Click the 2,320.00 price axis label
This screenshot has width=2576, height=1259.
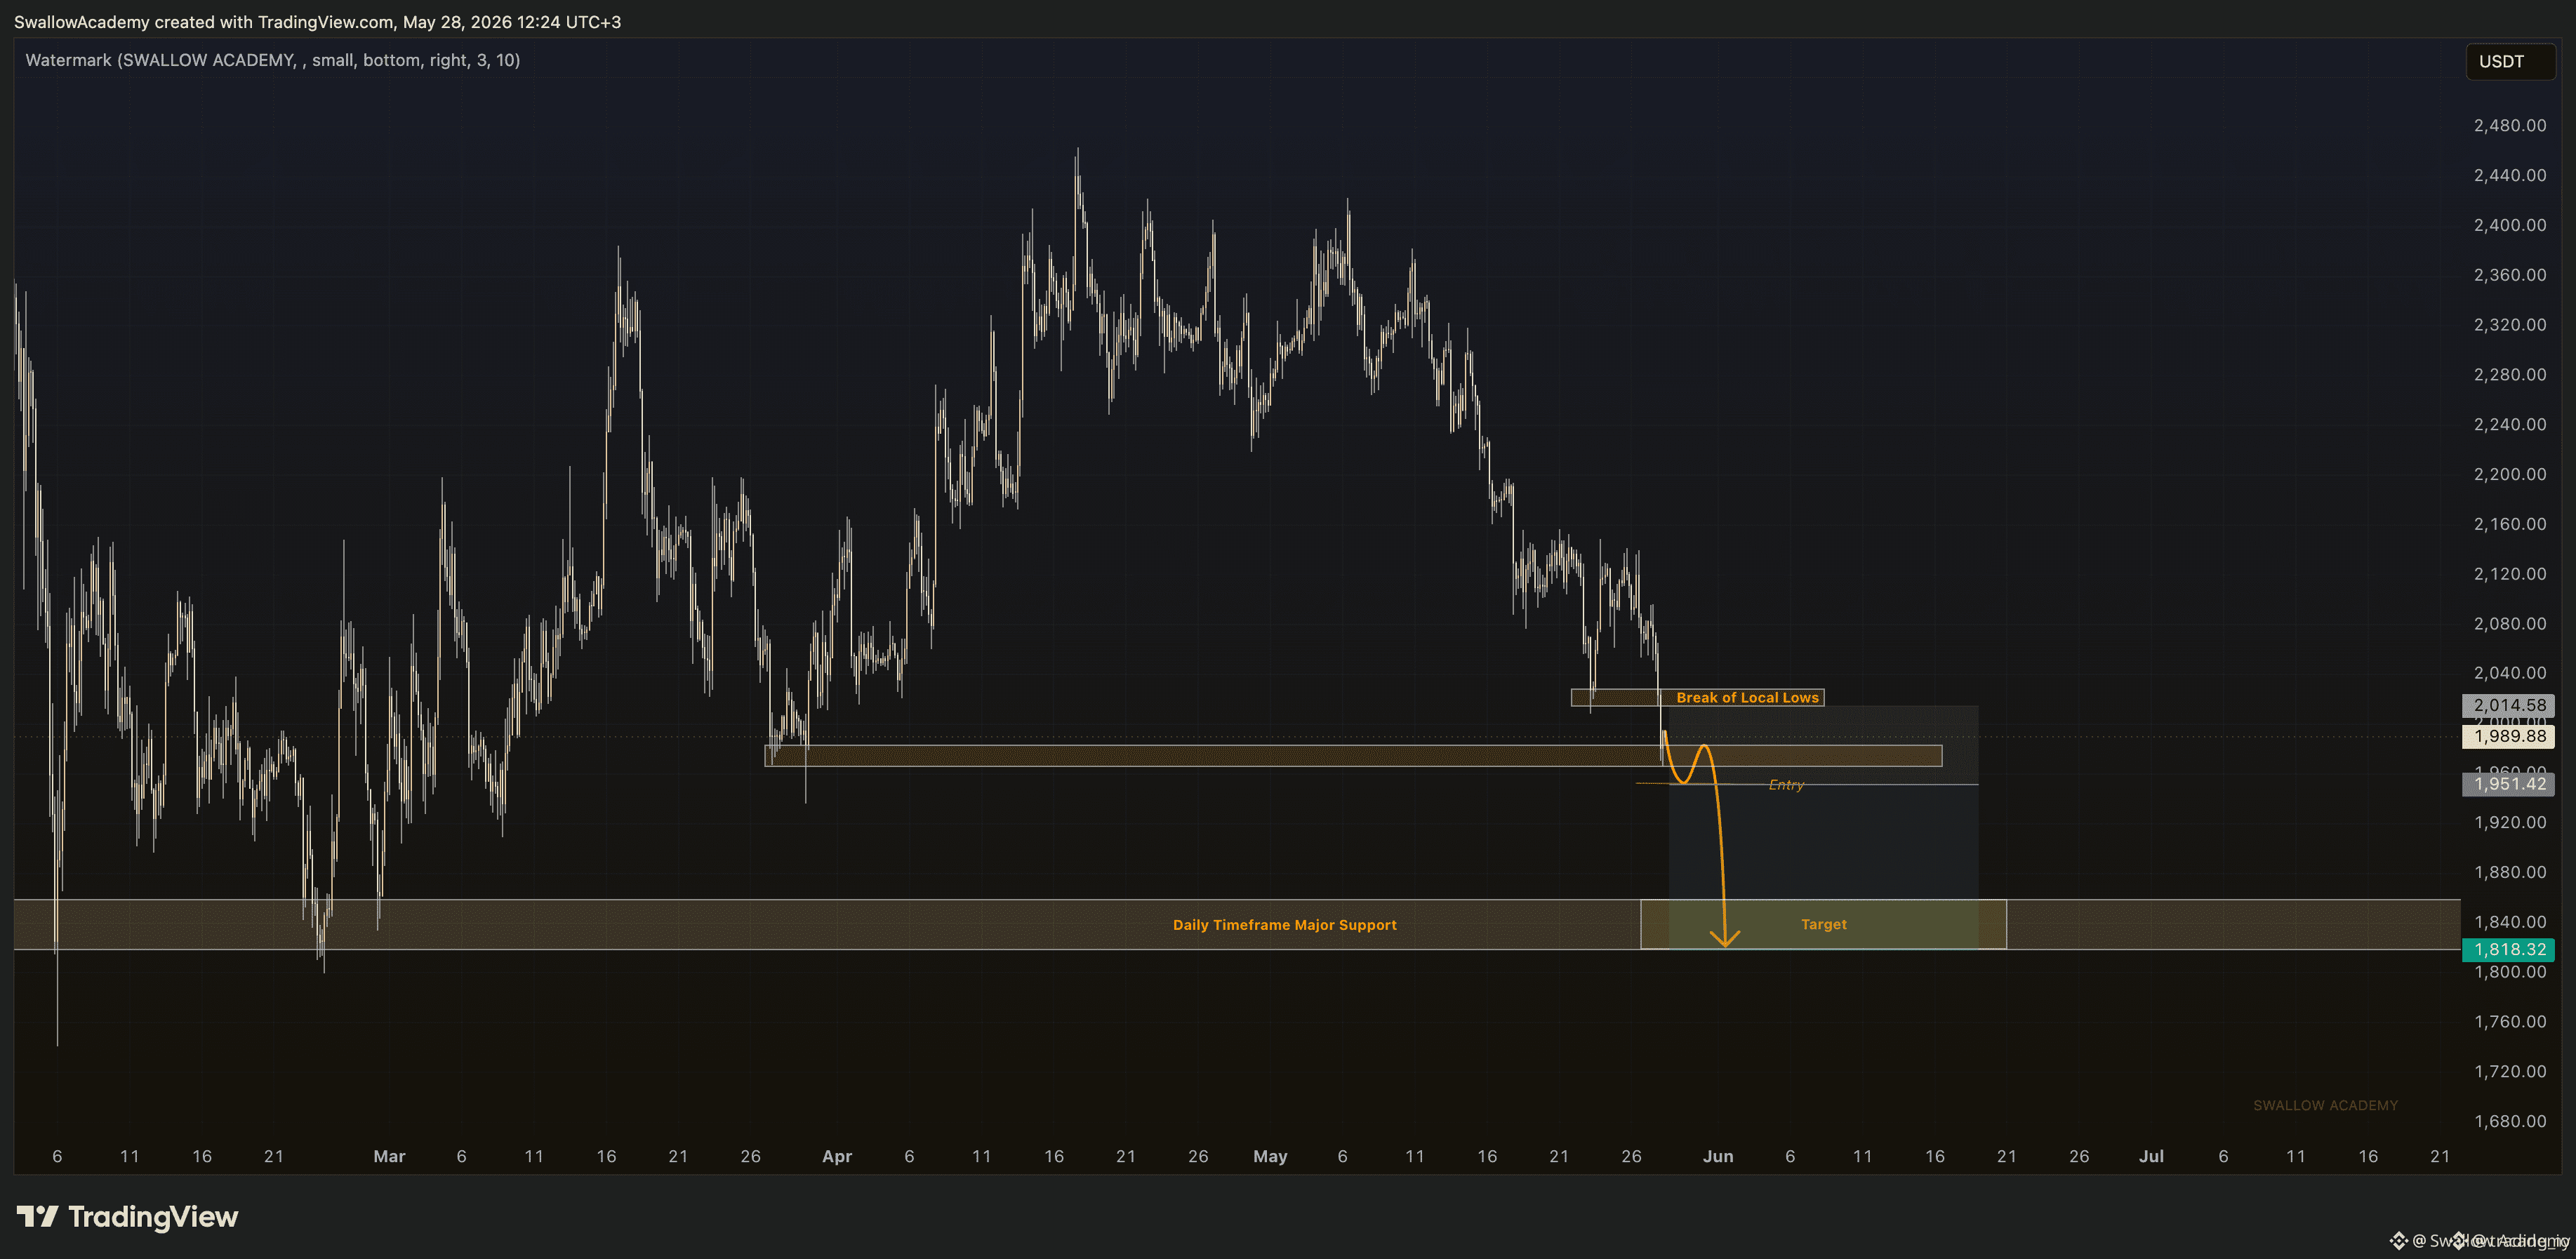[x=2510, y=325]
